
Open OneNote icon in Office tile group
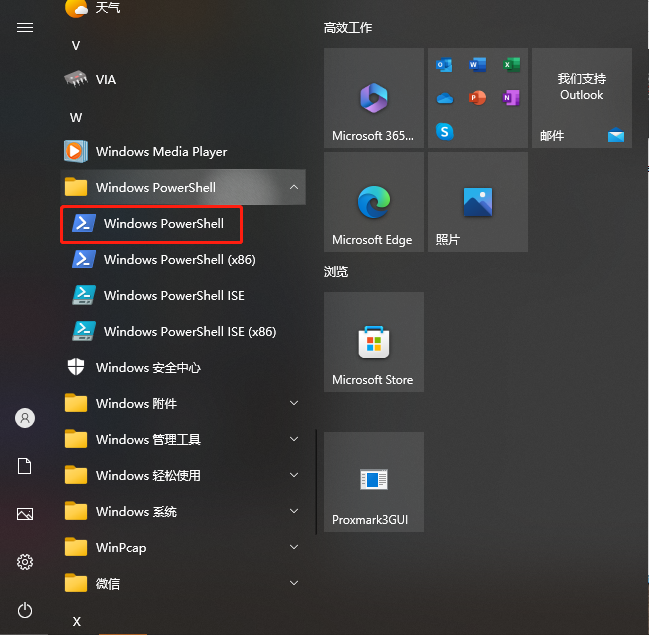pos(511,98)
